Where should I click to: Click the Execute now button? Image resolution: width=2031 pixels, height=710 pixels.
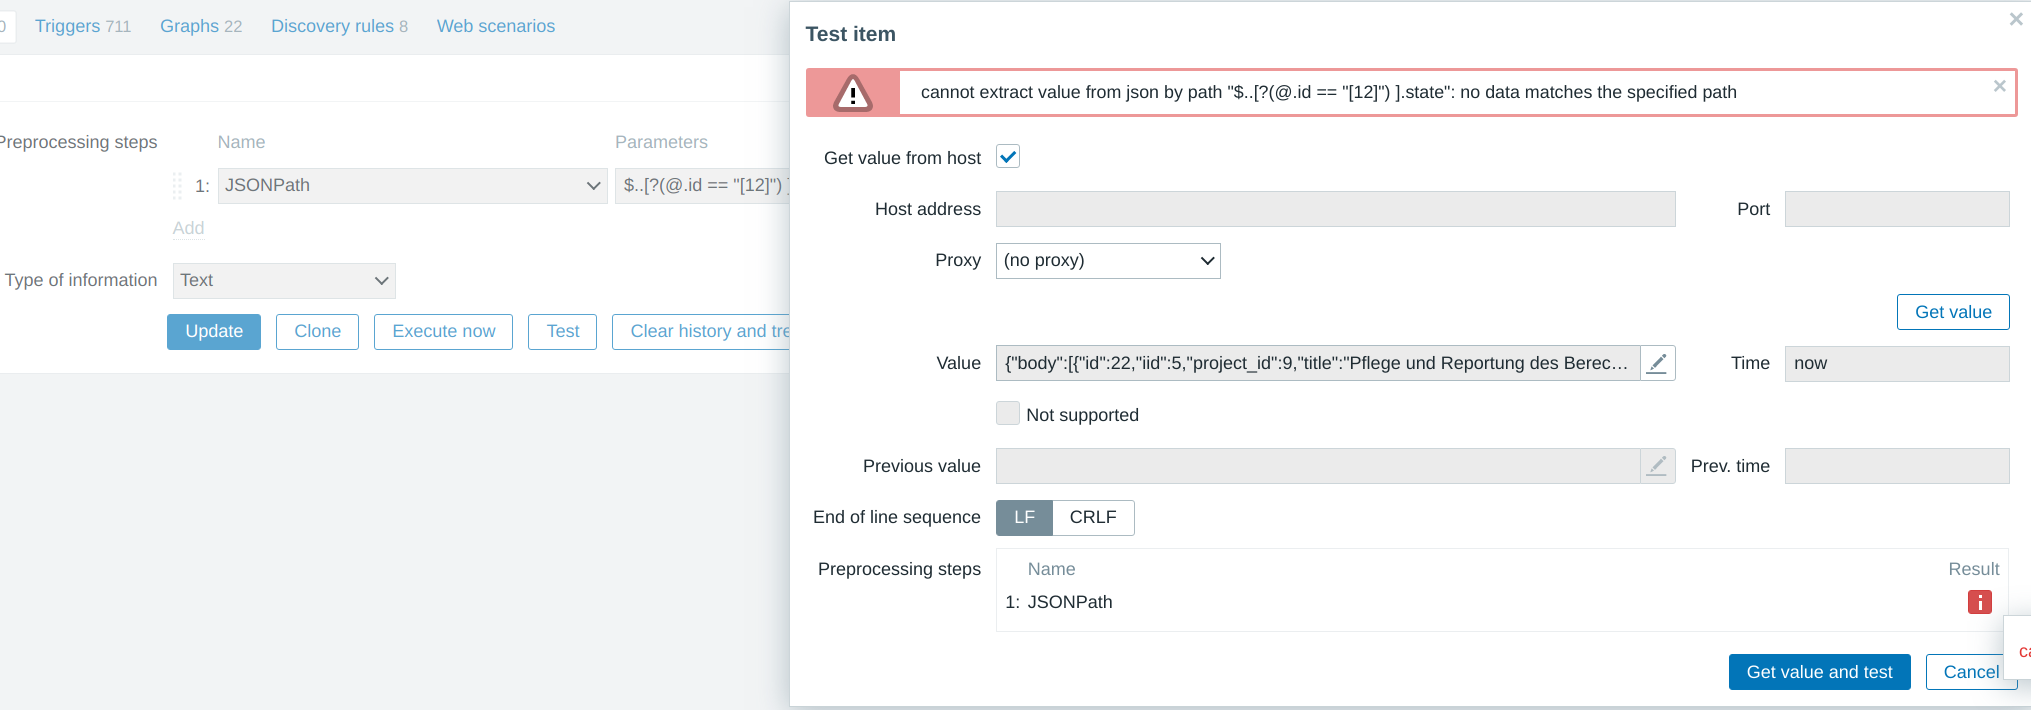tap(443, 332)
